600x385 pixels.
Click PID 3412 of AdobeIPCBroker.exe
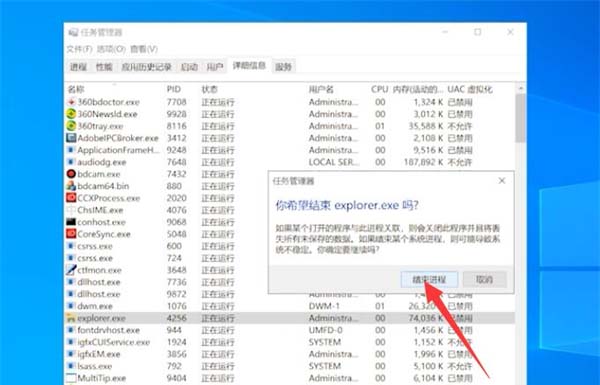tap(176, 138)
